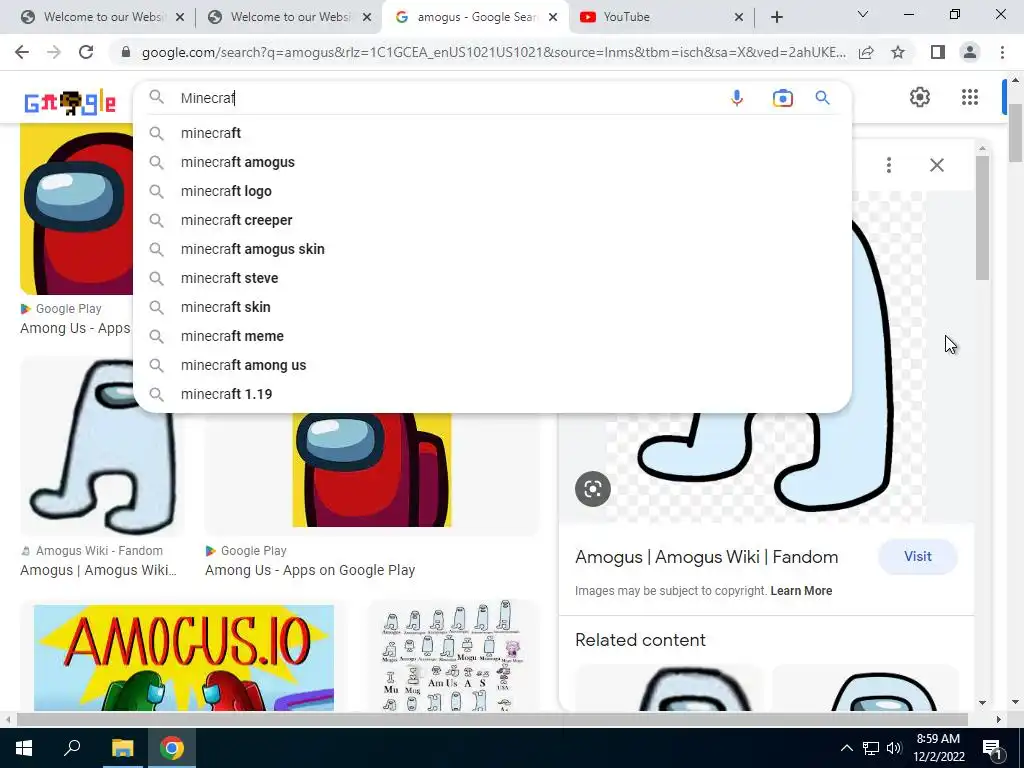The image size is (1024, 768).
Task: Click the Chrome taskbar icon
Action: pyautogui.click(x=172, y=748)
